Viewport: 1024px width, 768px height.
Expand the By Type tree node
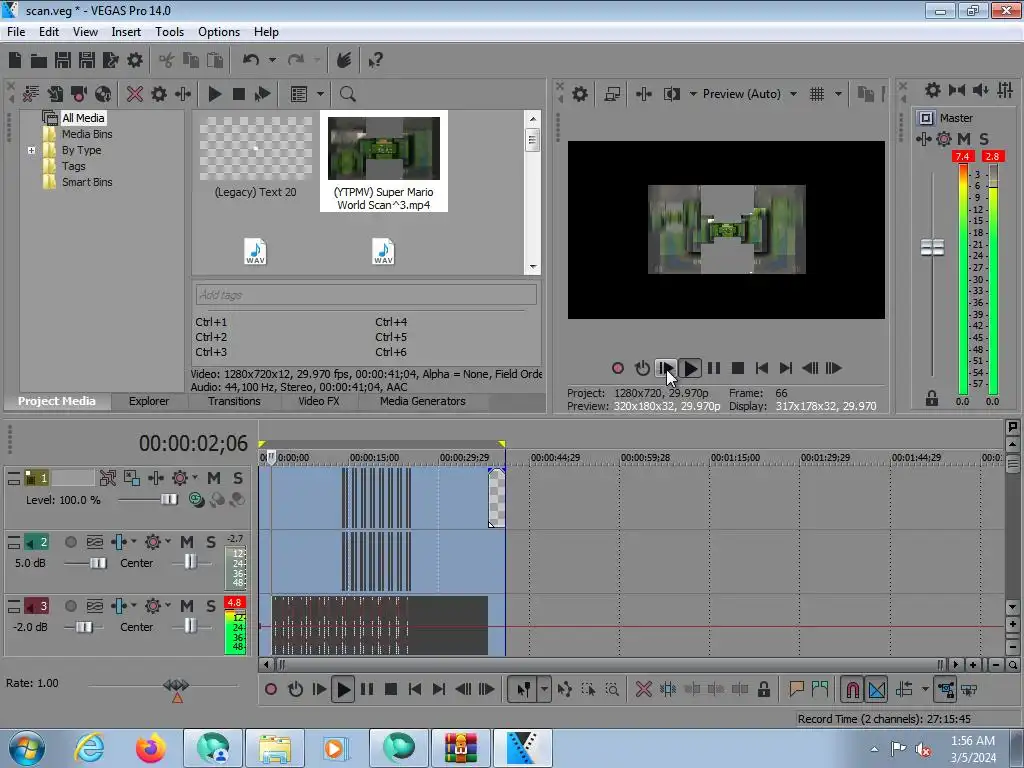tap(31, 150)
